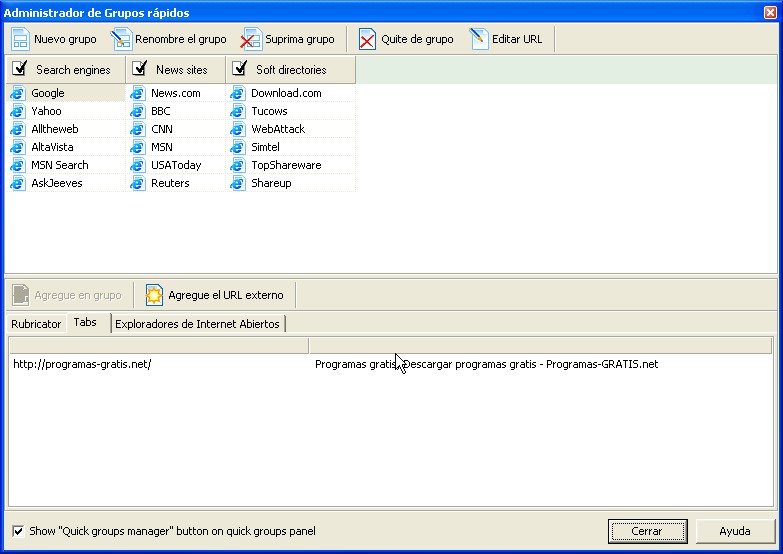The image size is (783, 554).
Task: Click the Programas gratis page title cell
Action: coord(486,364)
